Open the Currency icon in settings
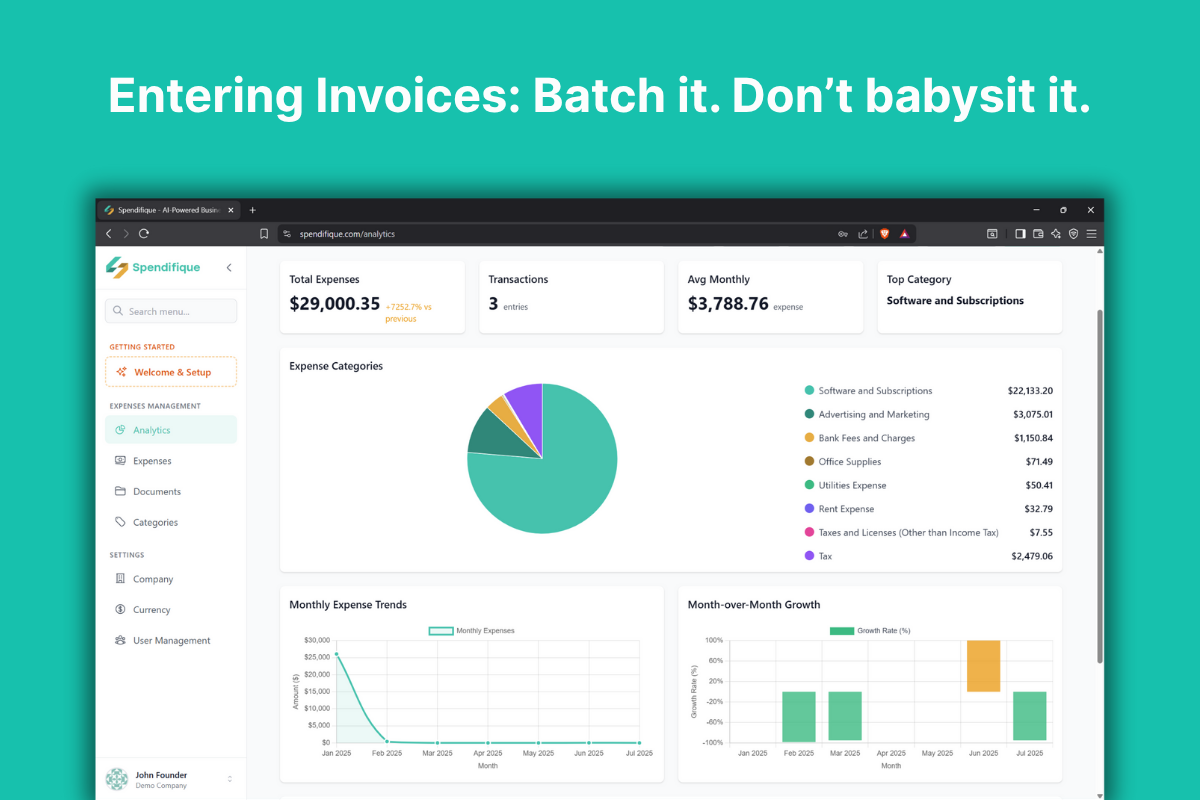The height and width of the screenshot is (800, 1200). 120,609
